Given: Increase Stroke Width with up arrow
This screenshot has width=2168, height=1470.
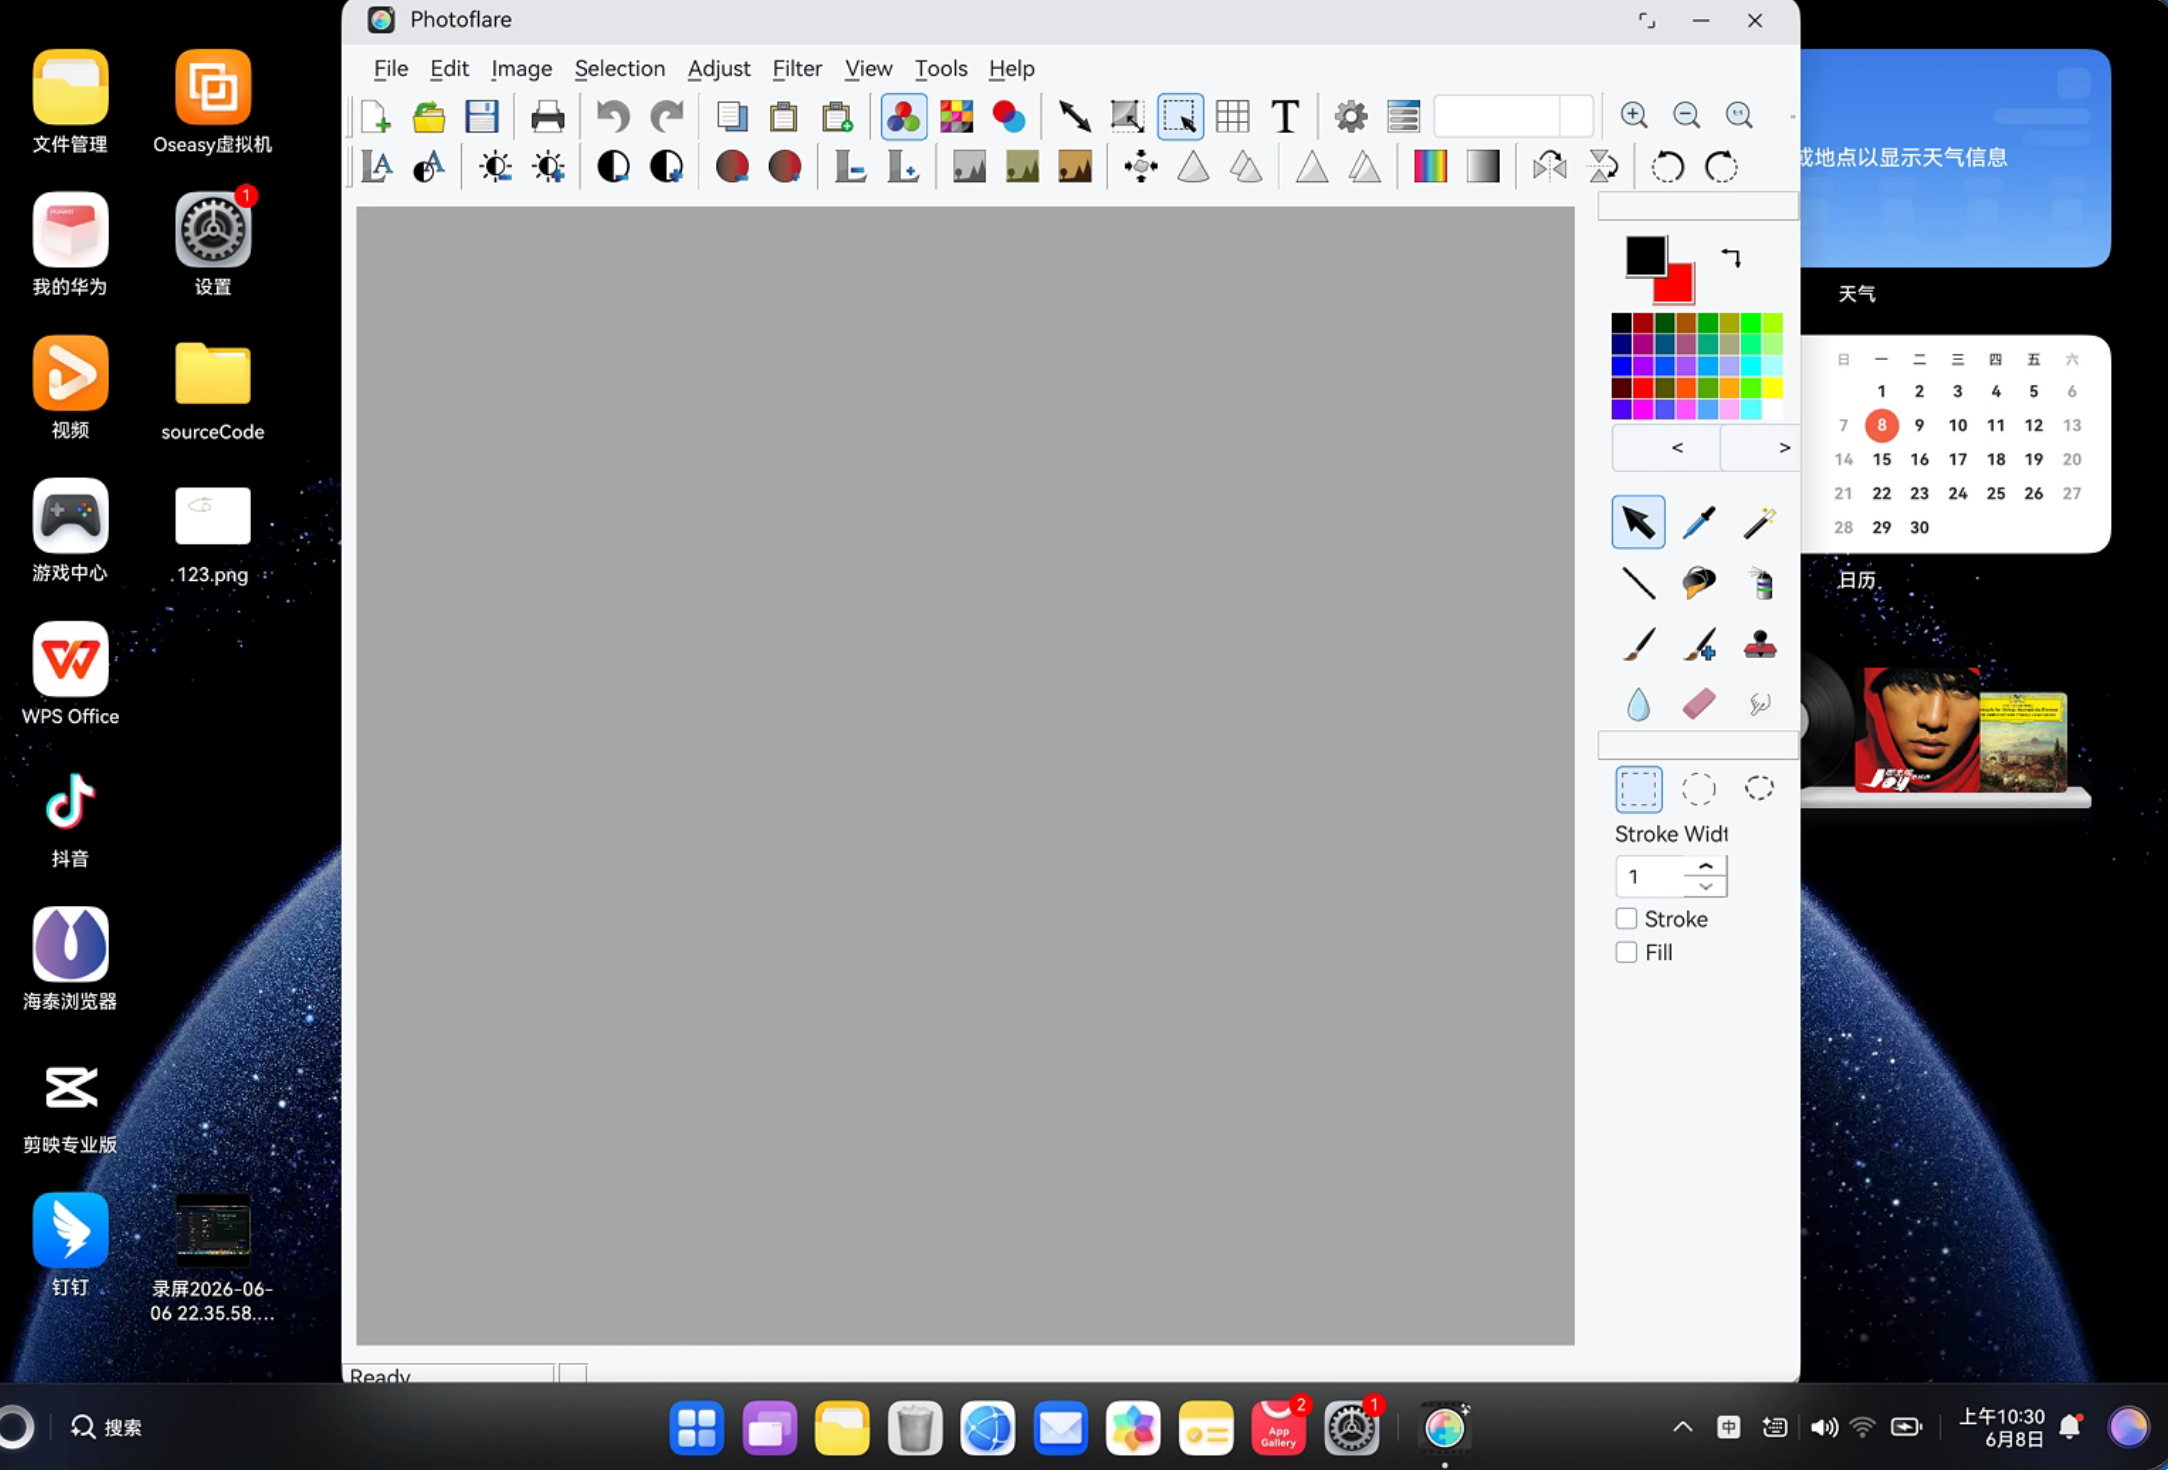Looking at the screenshot, I should (x=1706, y=866).
